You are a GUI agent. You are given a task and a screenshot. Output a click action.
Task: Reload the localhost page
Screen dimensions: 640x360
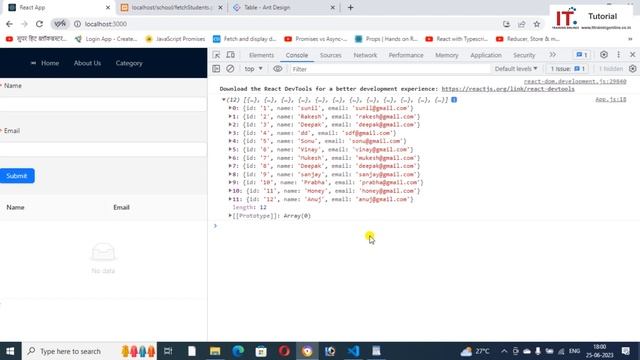coord(39,24)
